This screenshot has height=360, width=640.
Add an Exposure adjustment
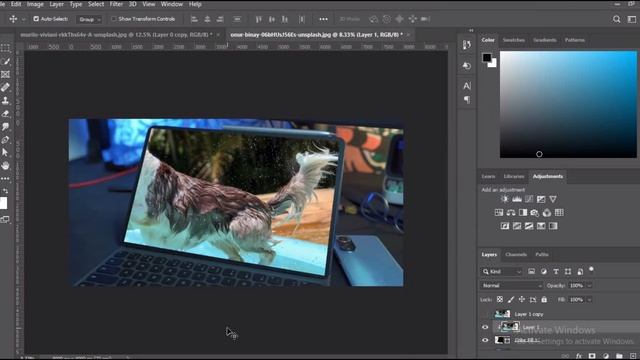tap(541, 199)
